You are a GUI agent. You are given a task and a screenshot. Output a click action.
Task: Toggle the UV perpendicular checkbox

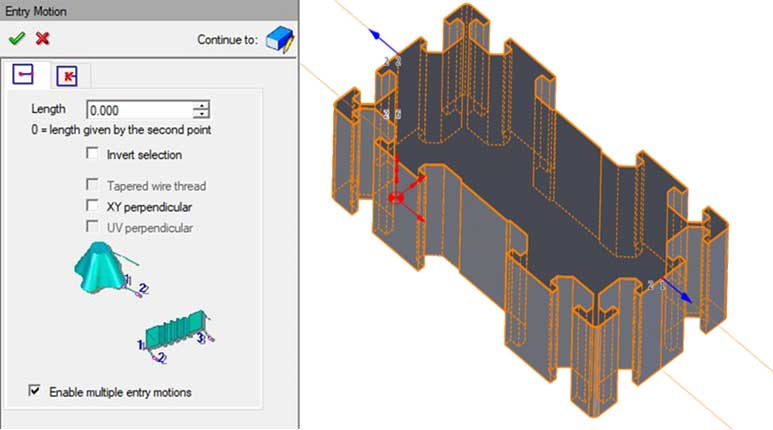[93, 228]
